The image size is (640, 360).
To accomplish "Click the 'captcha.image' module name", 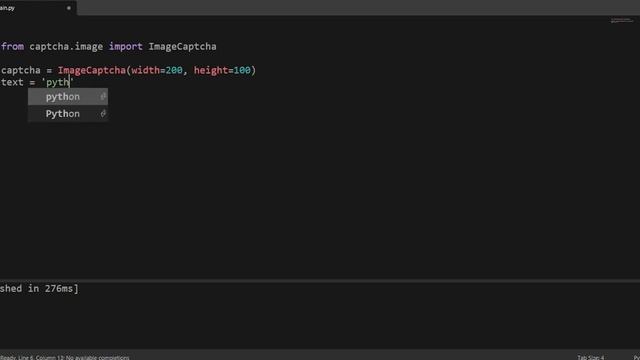I will click(x=66, y=47).
